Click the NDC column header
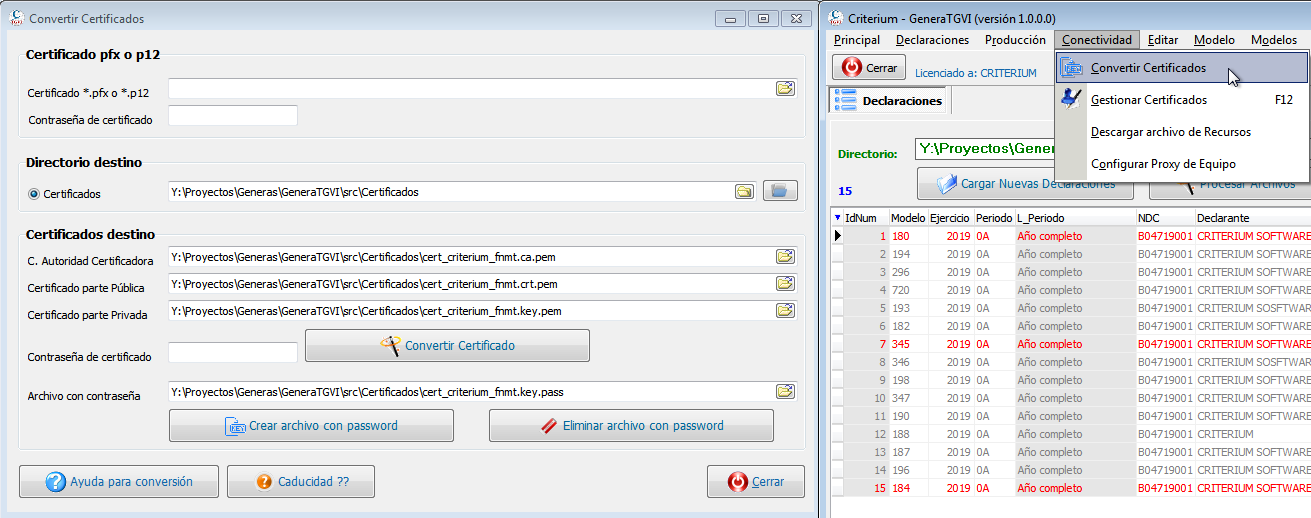Image resolution: width=1311 pixels, height=518 pixels. tap(1164, 217)
